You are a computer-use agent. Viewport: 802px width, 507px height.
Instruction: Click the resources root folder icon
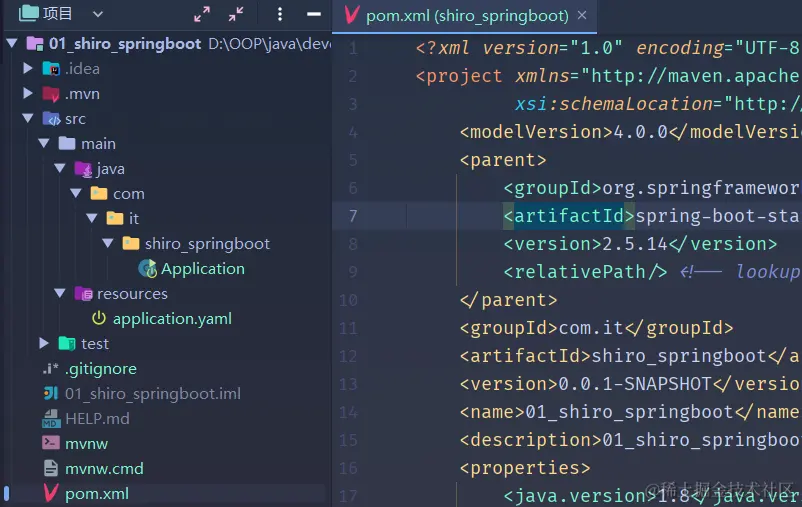tap(83, 294)
